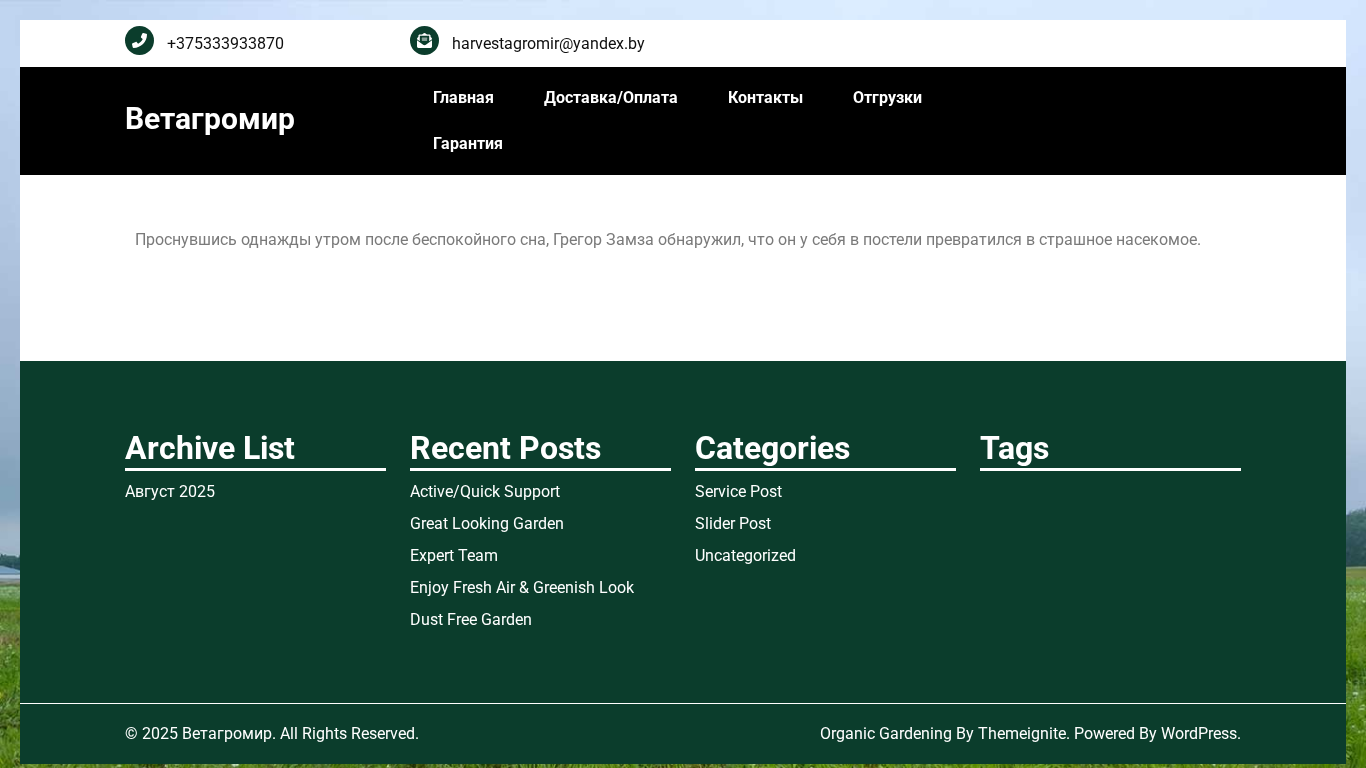Open the Dust Free Garden post

pyautogui.click(x=471, y=620)
